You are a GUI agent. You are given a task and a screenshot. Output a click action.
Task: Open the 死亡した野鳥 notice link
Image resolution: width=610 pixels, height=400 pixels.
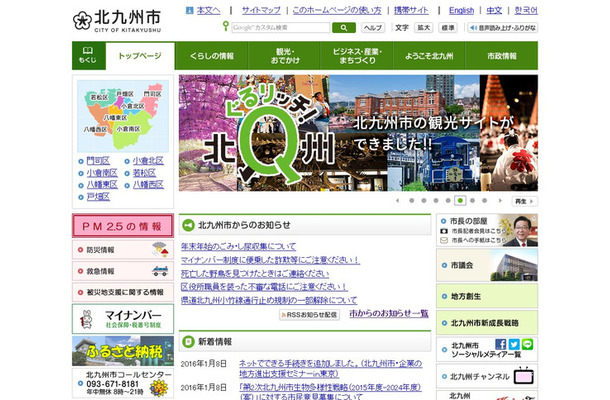click(255, 274)
